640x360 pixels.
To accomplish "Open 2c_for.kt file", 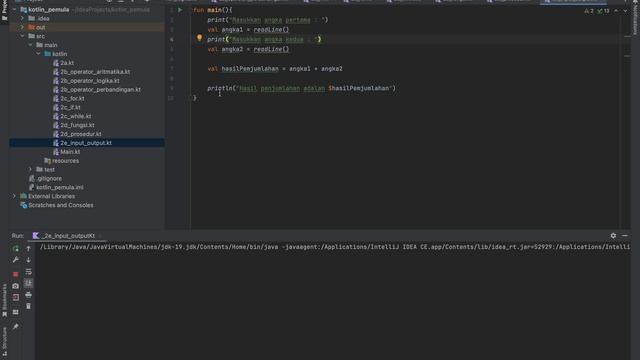I will click(x=72, y=98).
